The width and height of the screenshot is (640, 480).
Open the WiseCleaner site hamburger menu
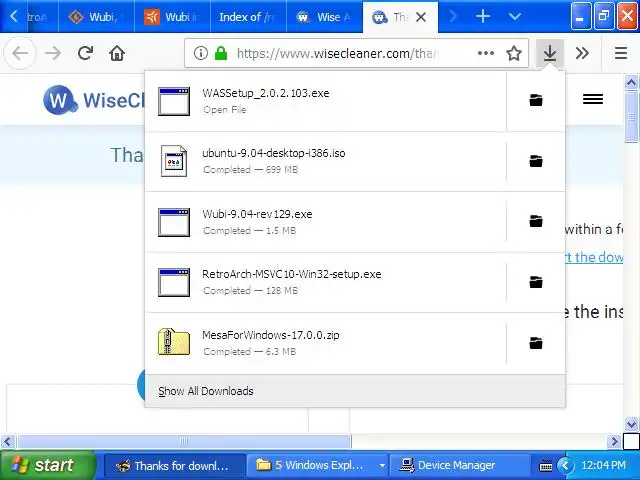pos(593,99)
